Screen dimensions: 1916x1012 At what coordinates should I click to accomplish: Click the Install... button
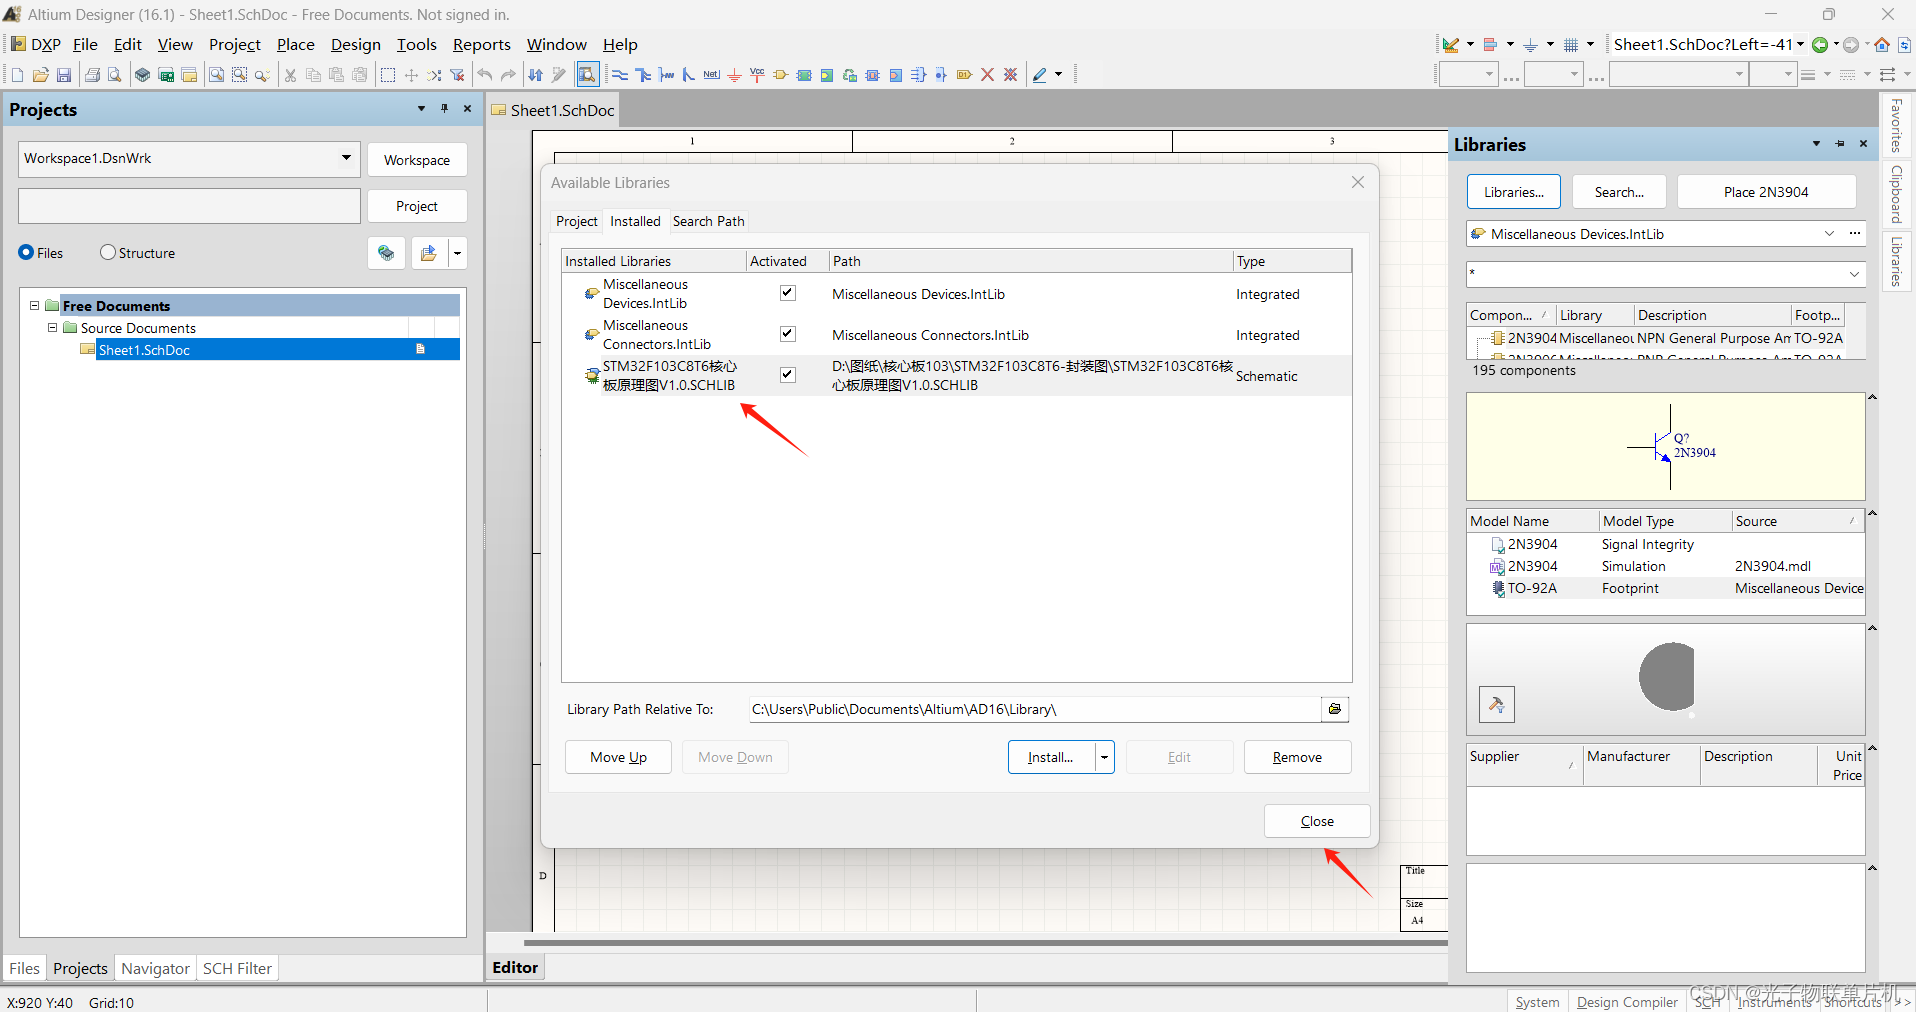click(1051, 758)
